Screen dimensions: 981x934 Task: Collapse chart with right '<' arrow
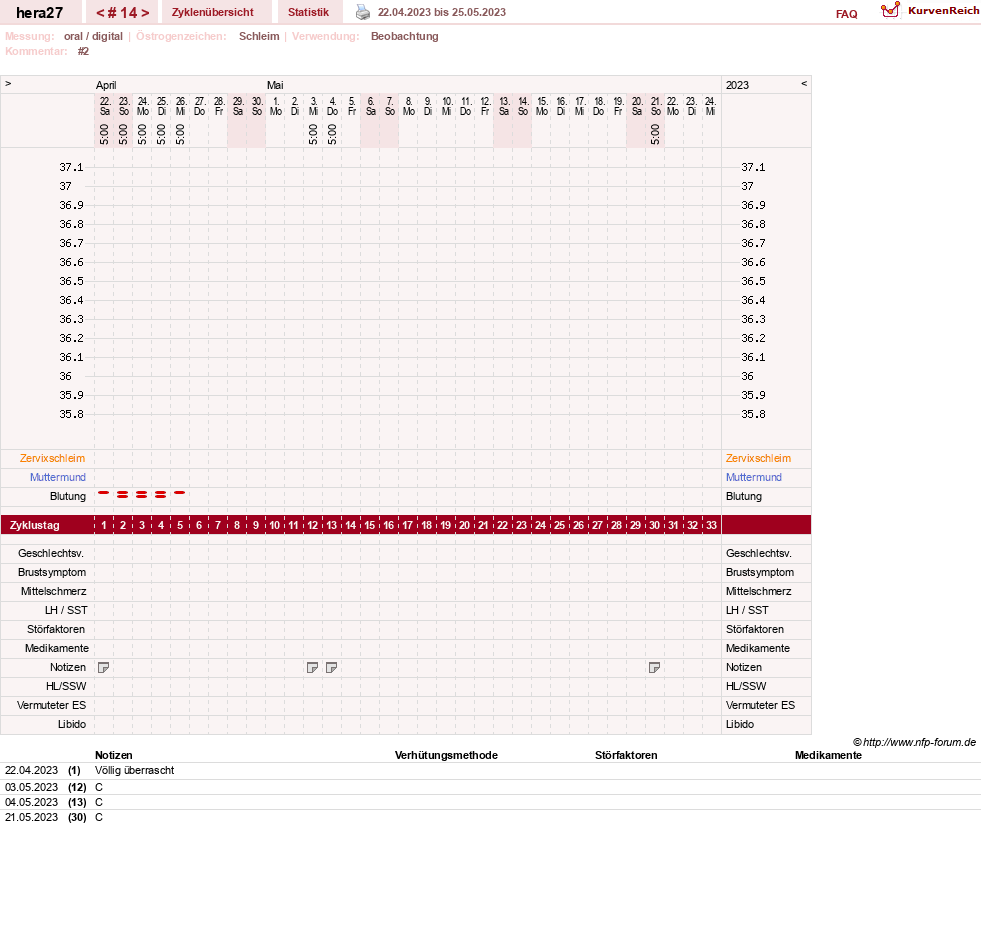(804, 83)
